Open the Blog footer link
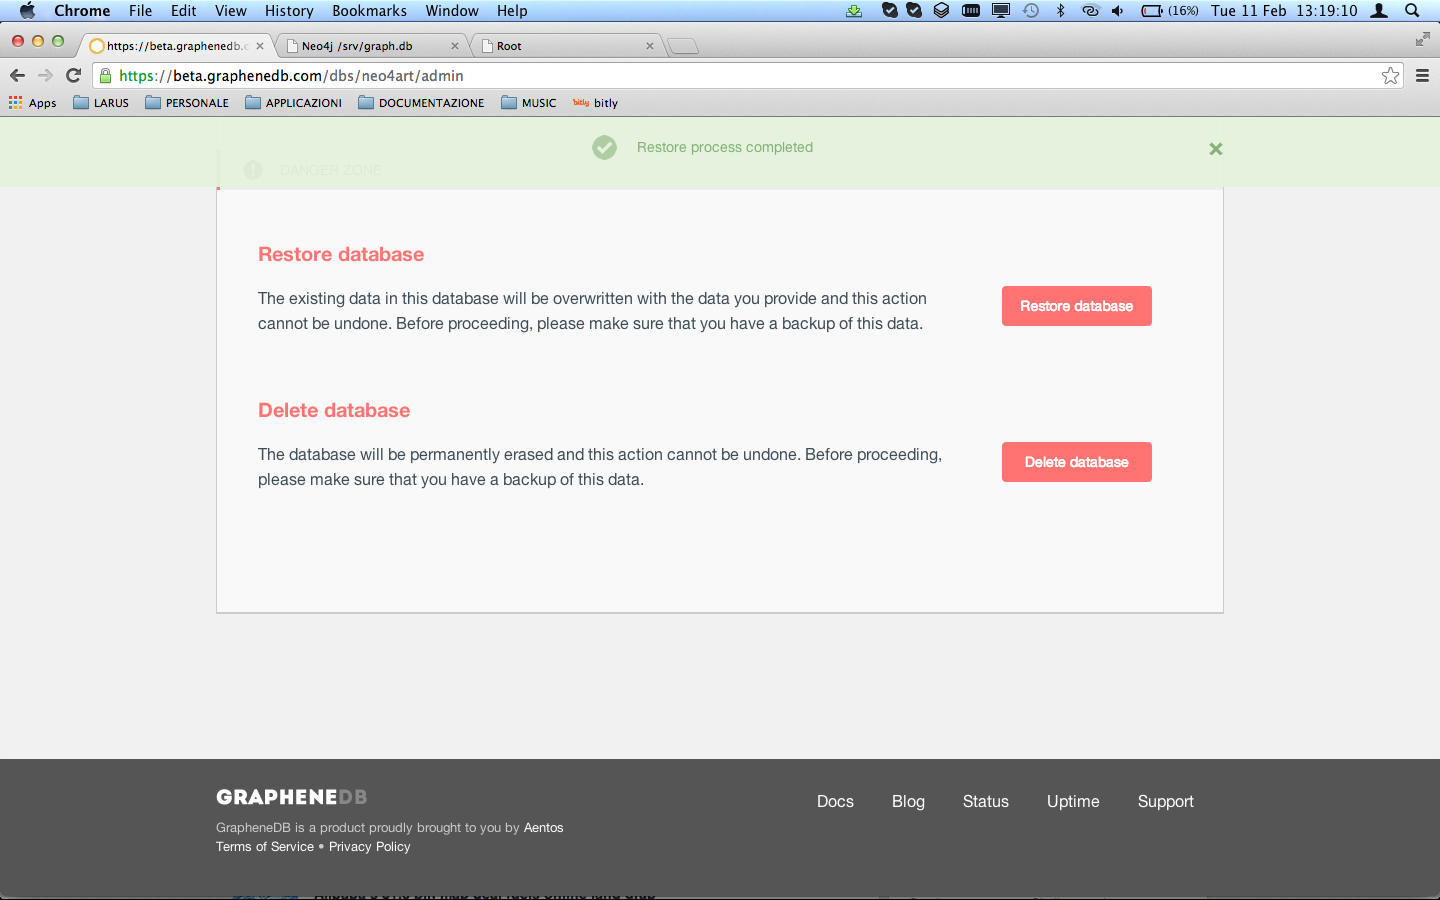Screen dimensions: 1440x900 pos(908,801)
